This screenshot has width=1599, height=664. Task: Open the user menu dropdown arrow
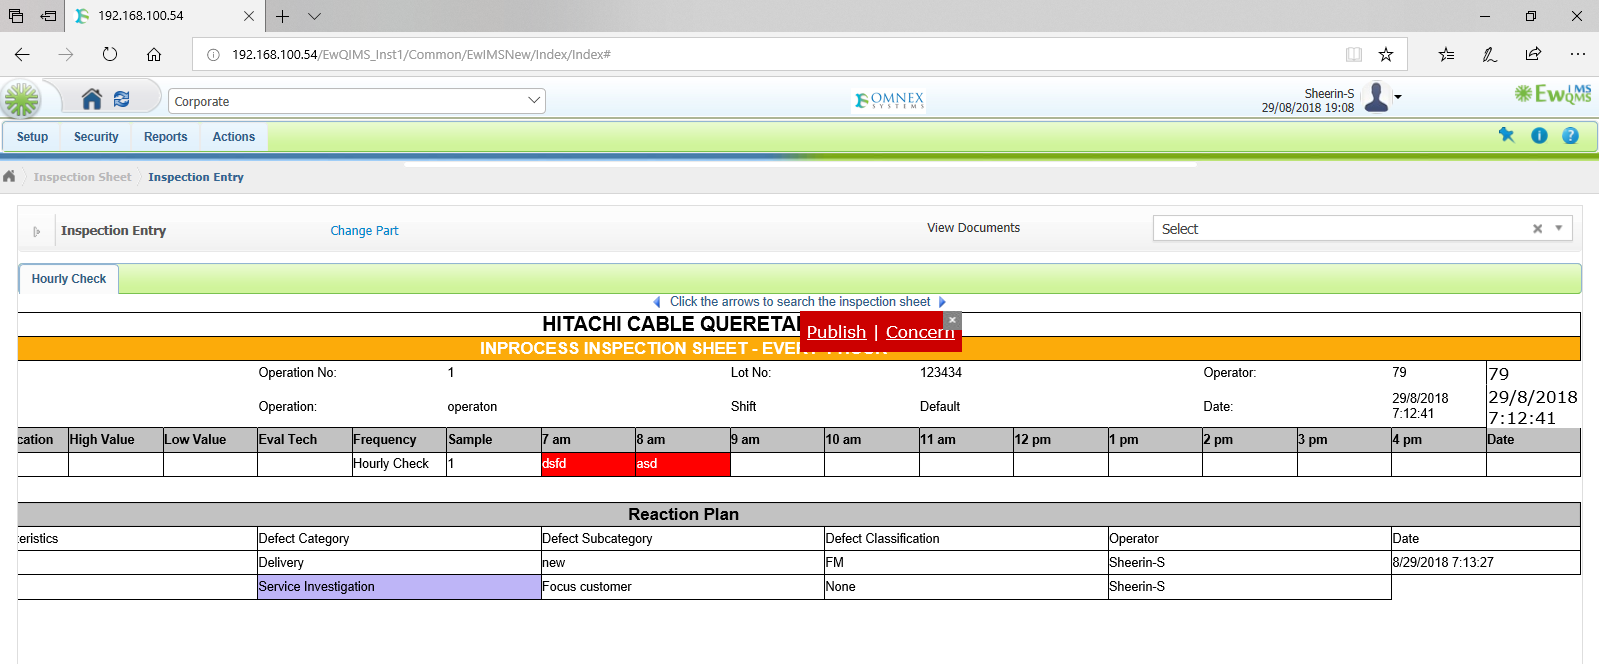1398,97
